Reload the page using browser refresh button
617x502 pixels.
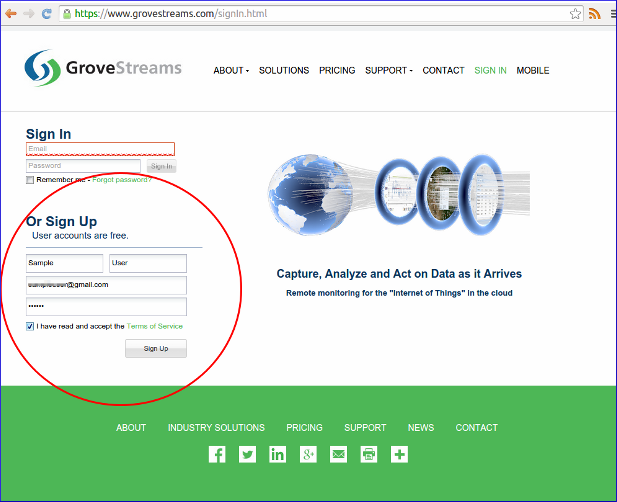click(46, 14)
